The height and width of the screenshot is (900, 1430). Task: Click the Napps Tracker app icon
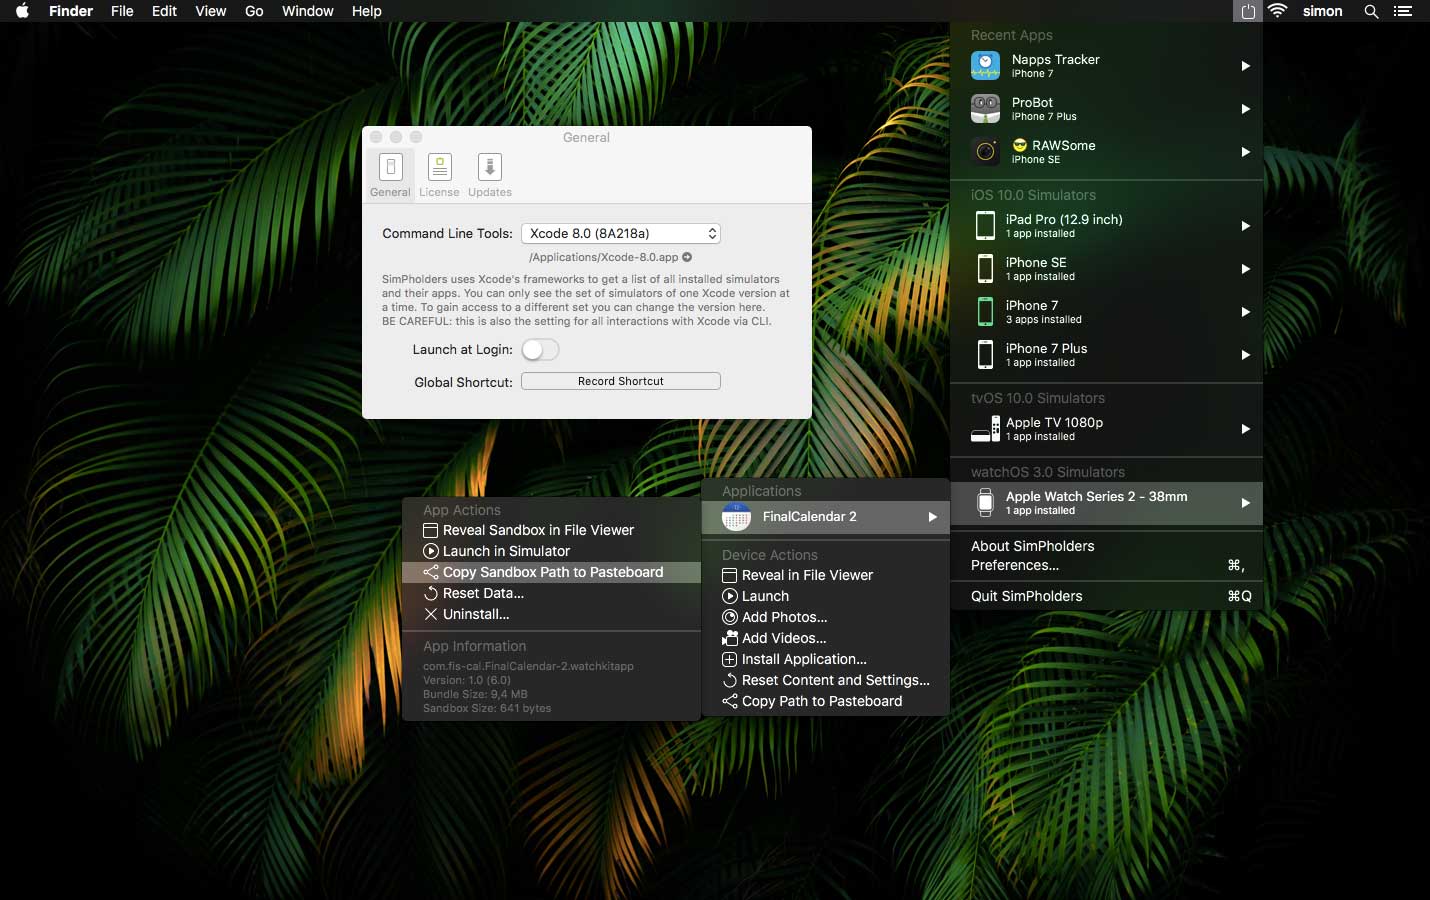(985, 66)
